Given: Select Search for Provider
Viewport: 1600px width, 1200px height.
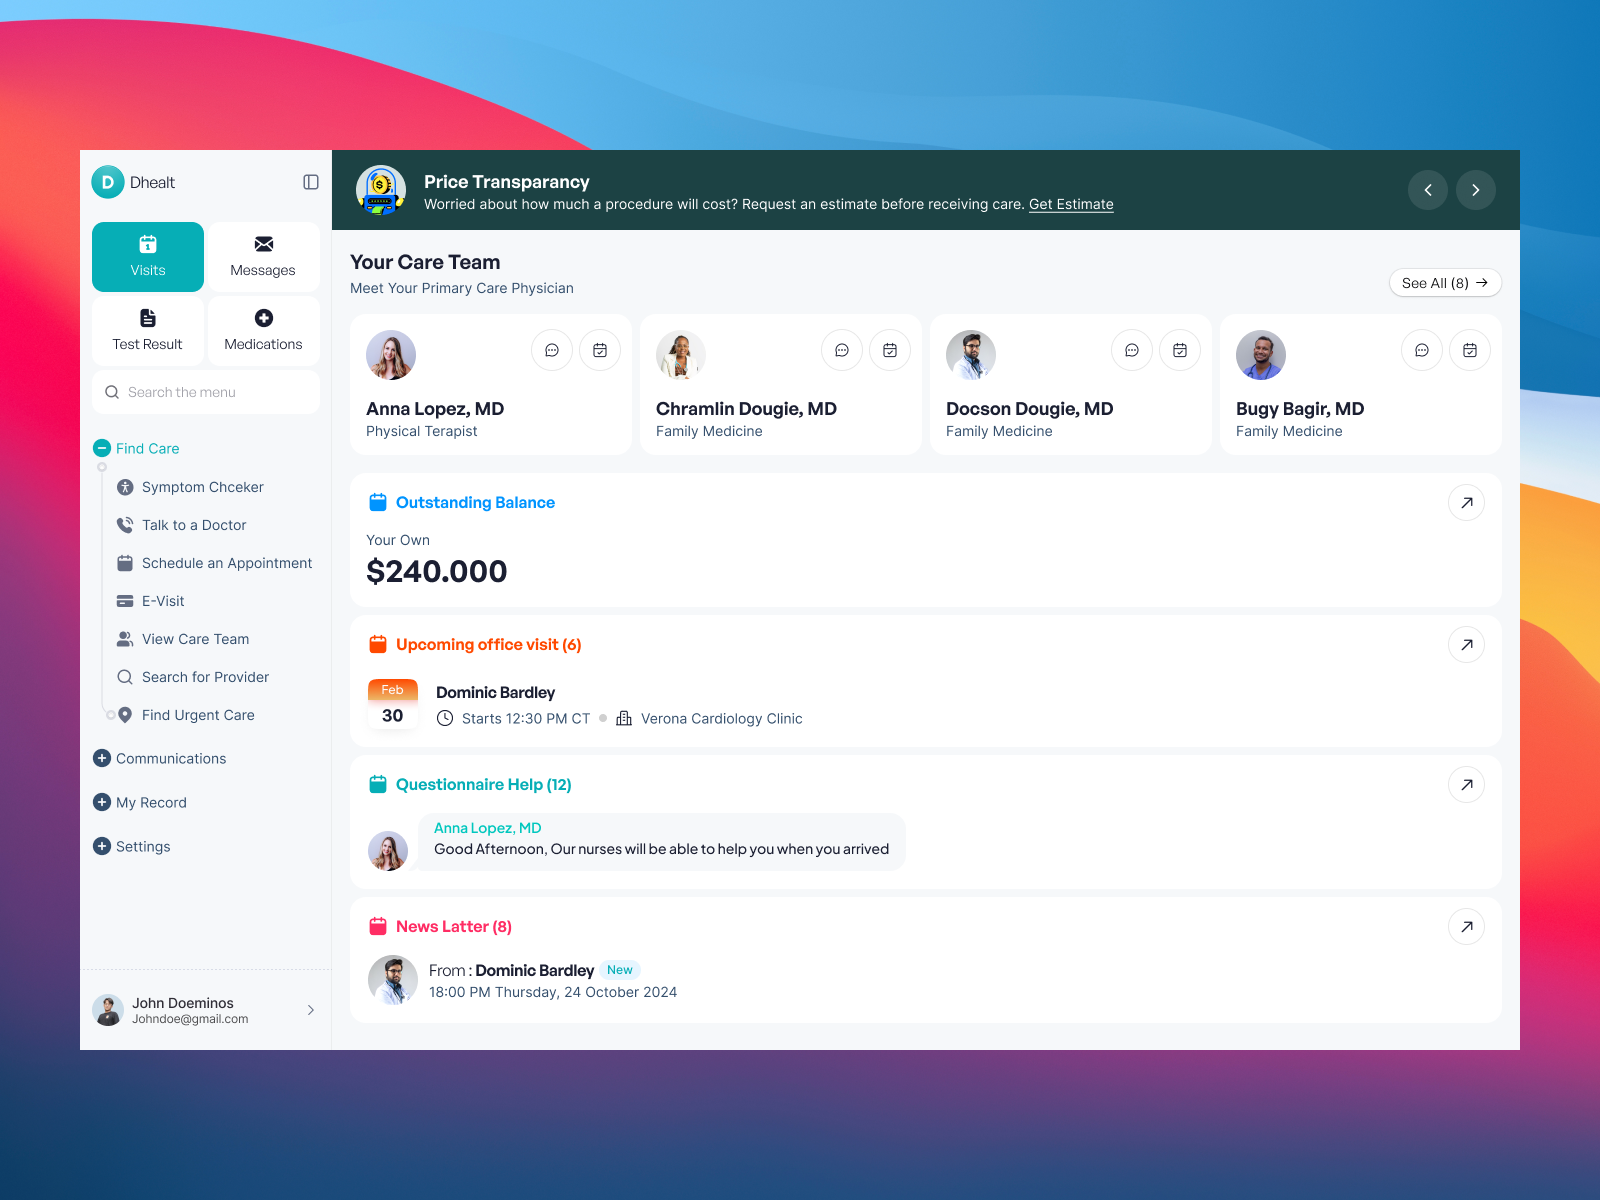Looking at the screenshot, I should 193,677.
